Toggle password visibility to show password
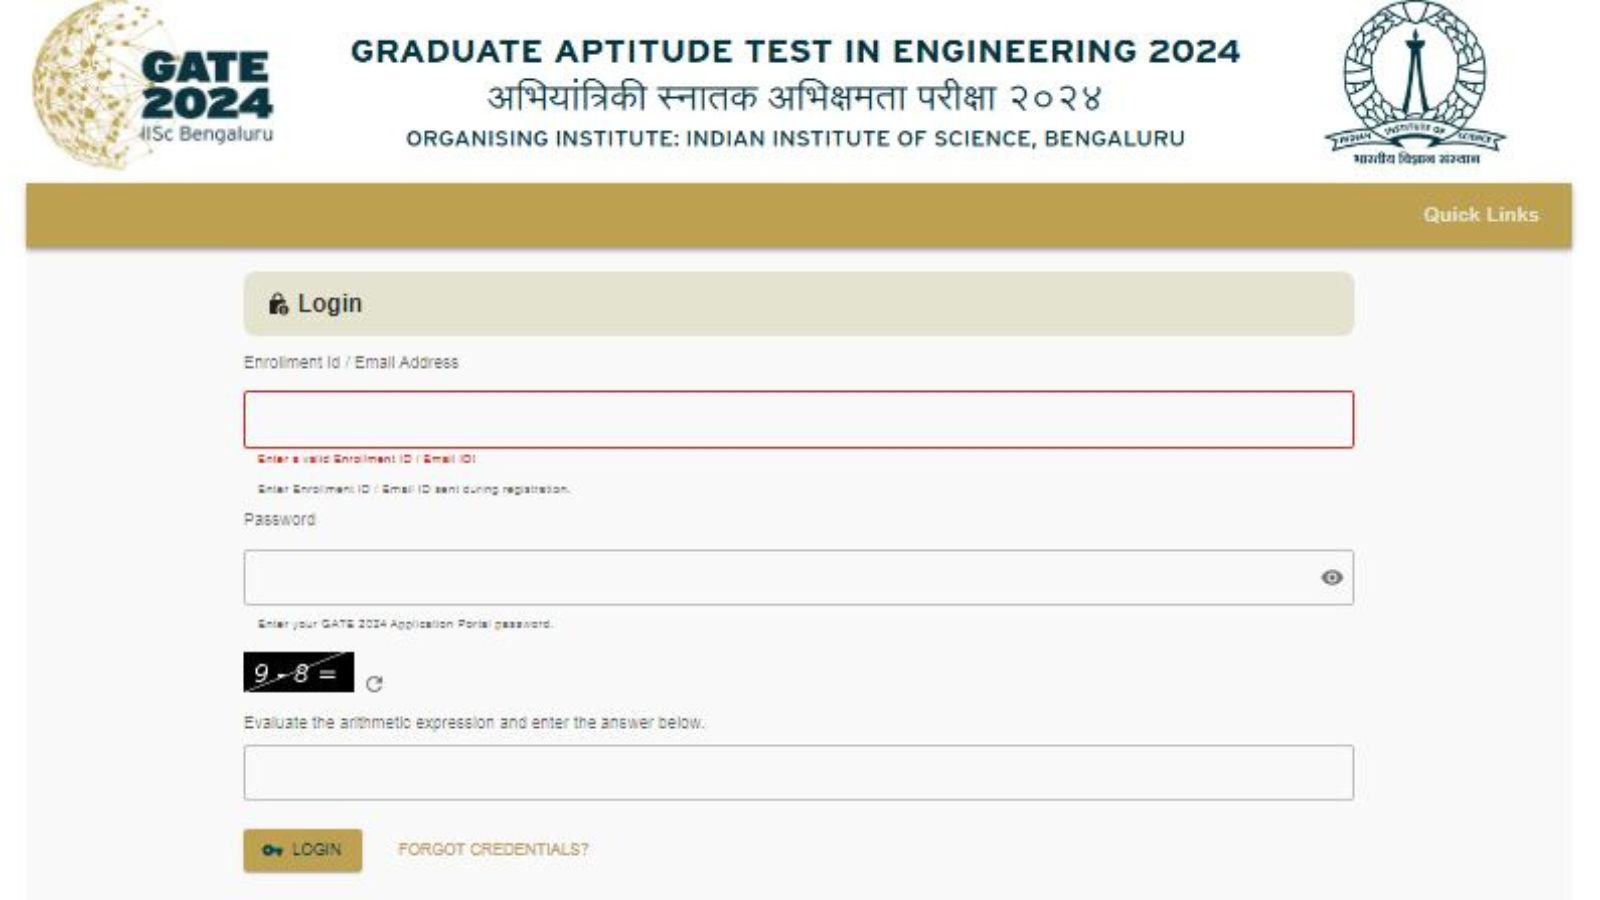The image size is (1600, 900). tap(1330, 578)
